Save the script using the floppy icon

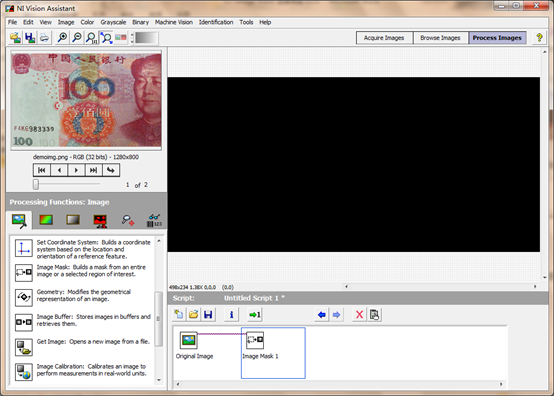[208, 314]
